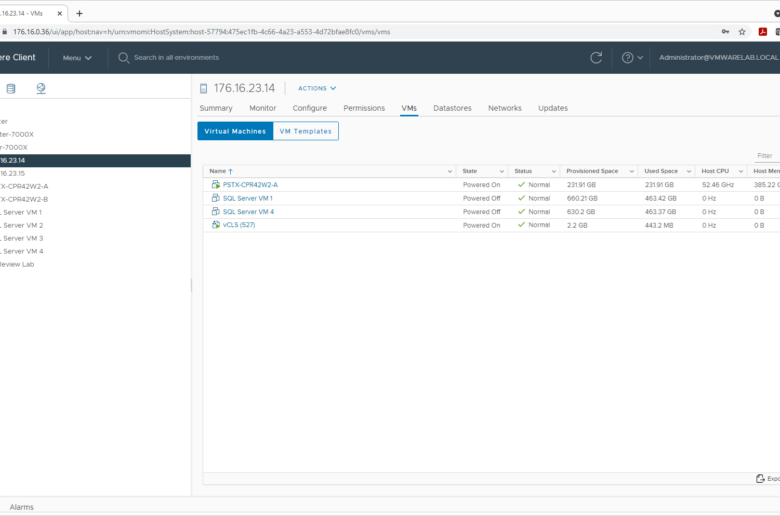Select Review Lab in the inventory tree
This screenshot has height=516, width=780.
point(17,264)
